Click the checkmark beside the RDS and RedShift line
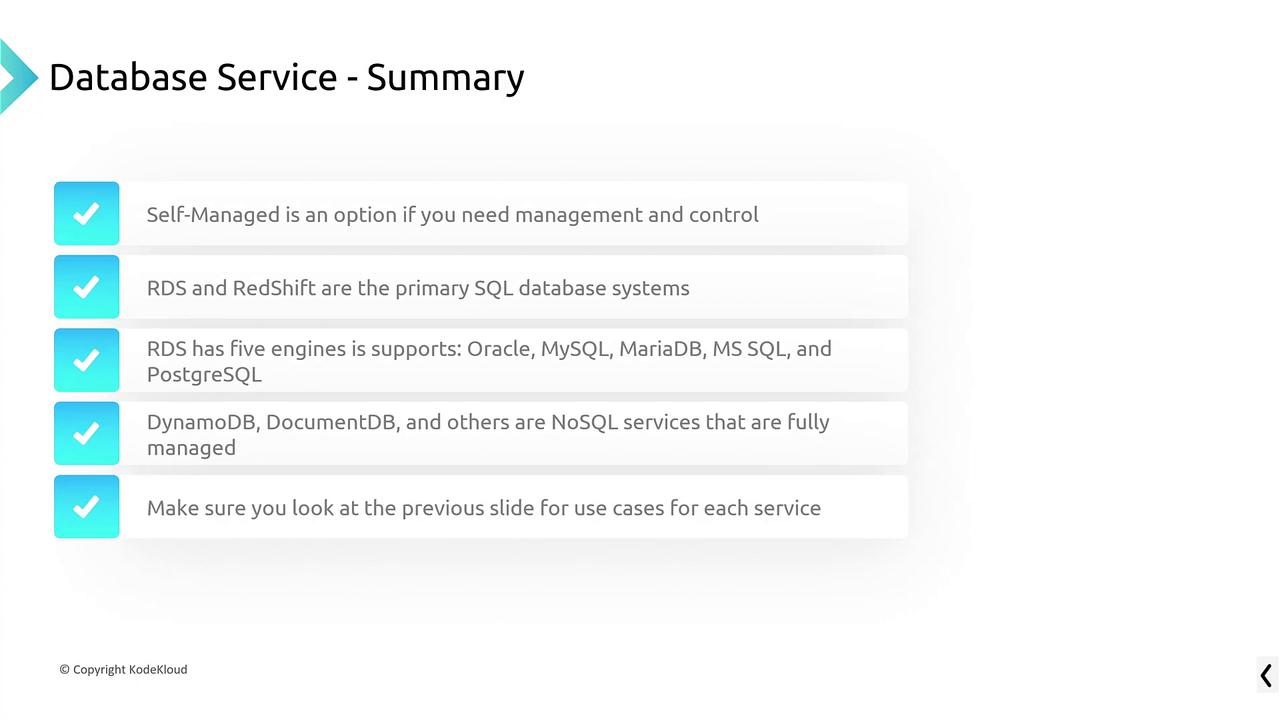1280x720 pixels. tap(87, 287)
